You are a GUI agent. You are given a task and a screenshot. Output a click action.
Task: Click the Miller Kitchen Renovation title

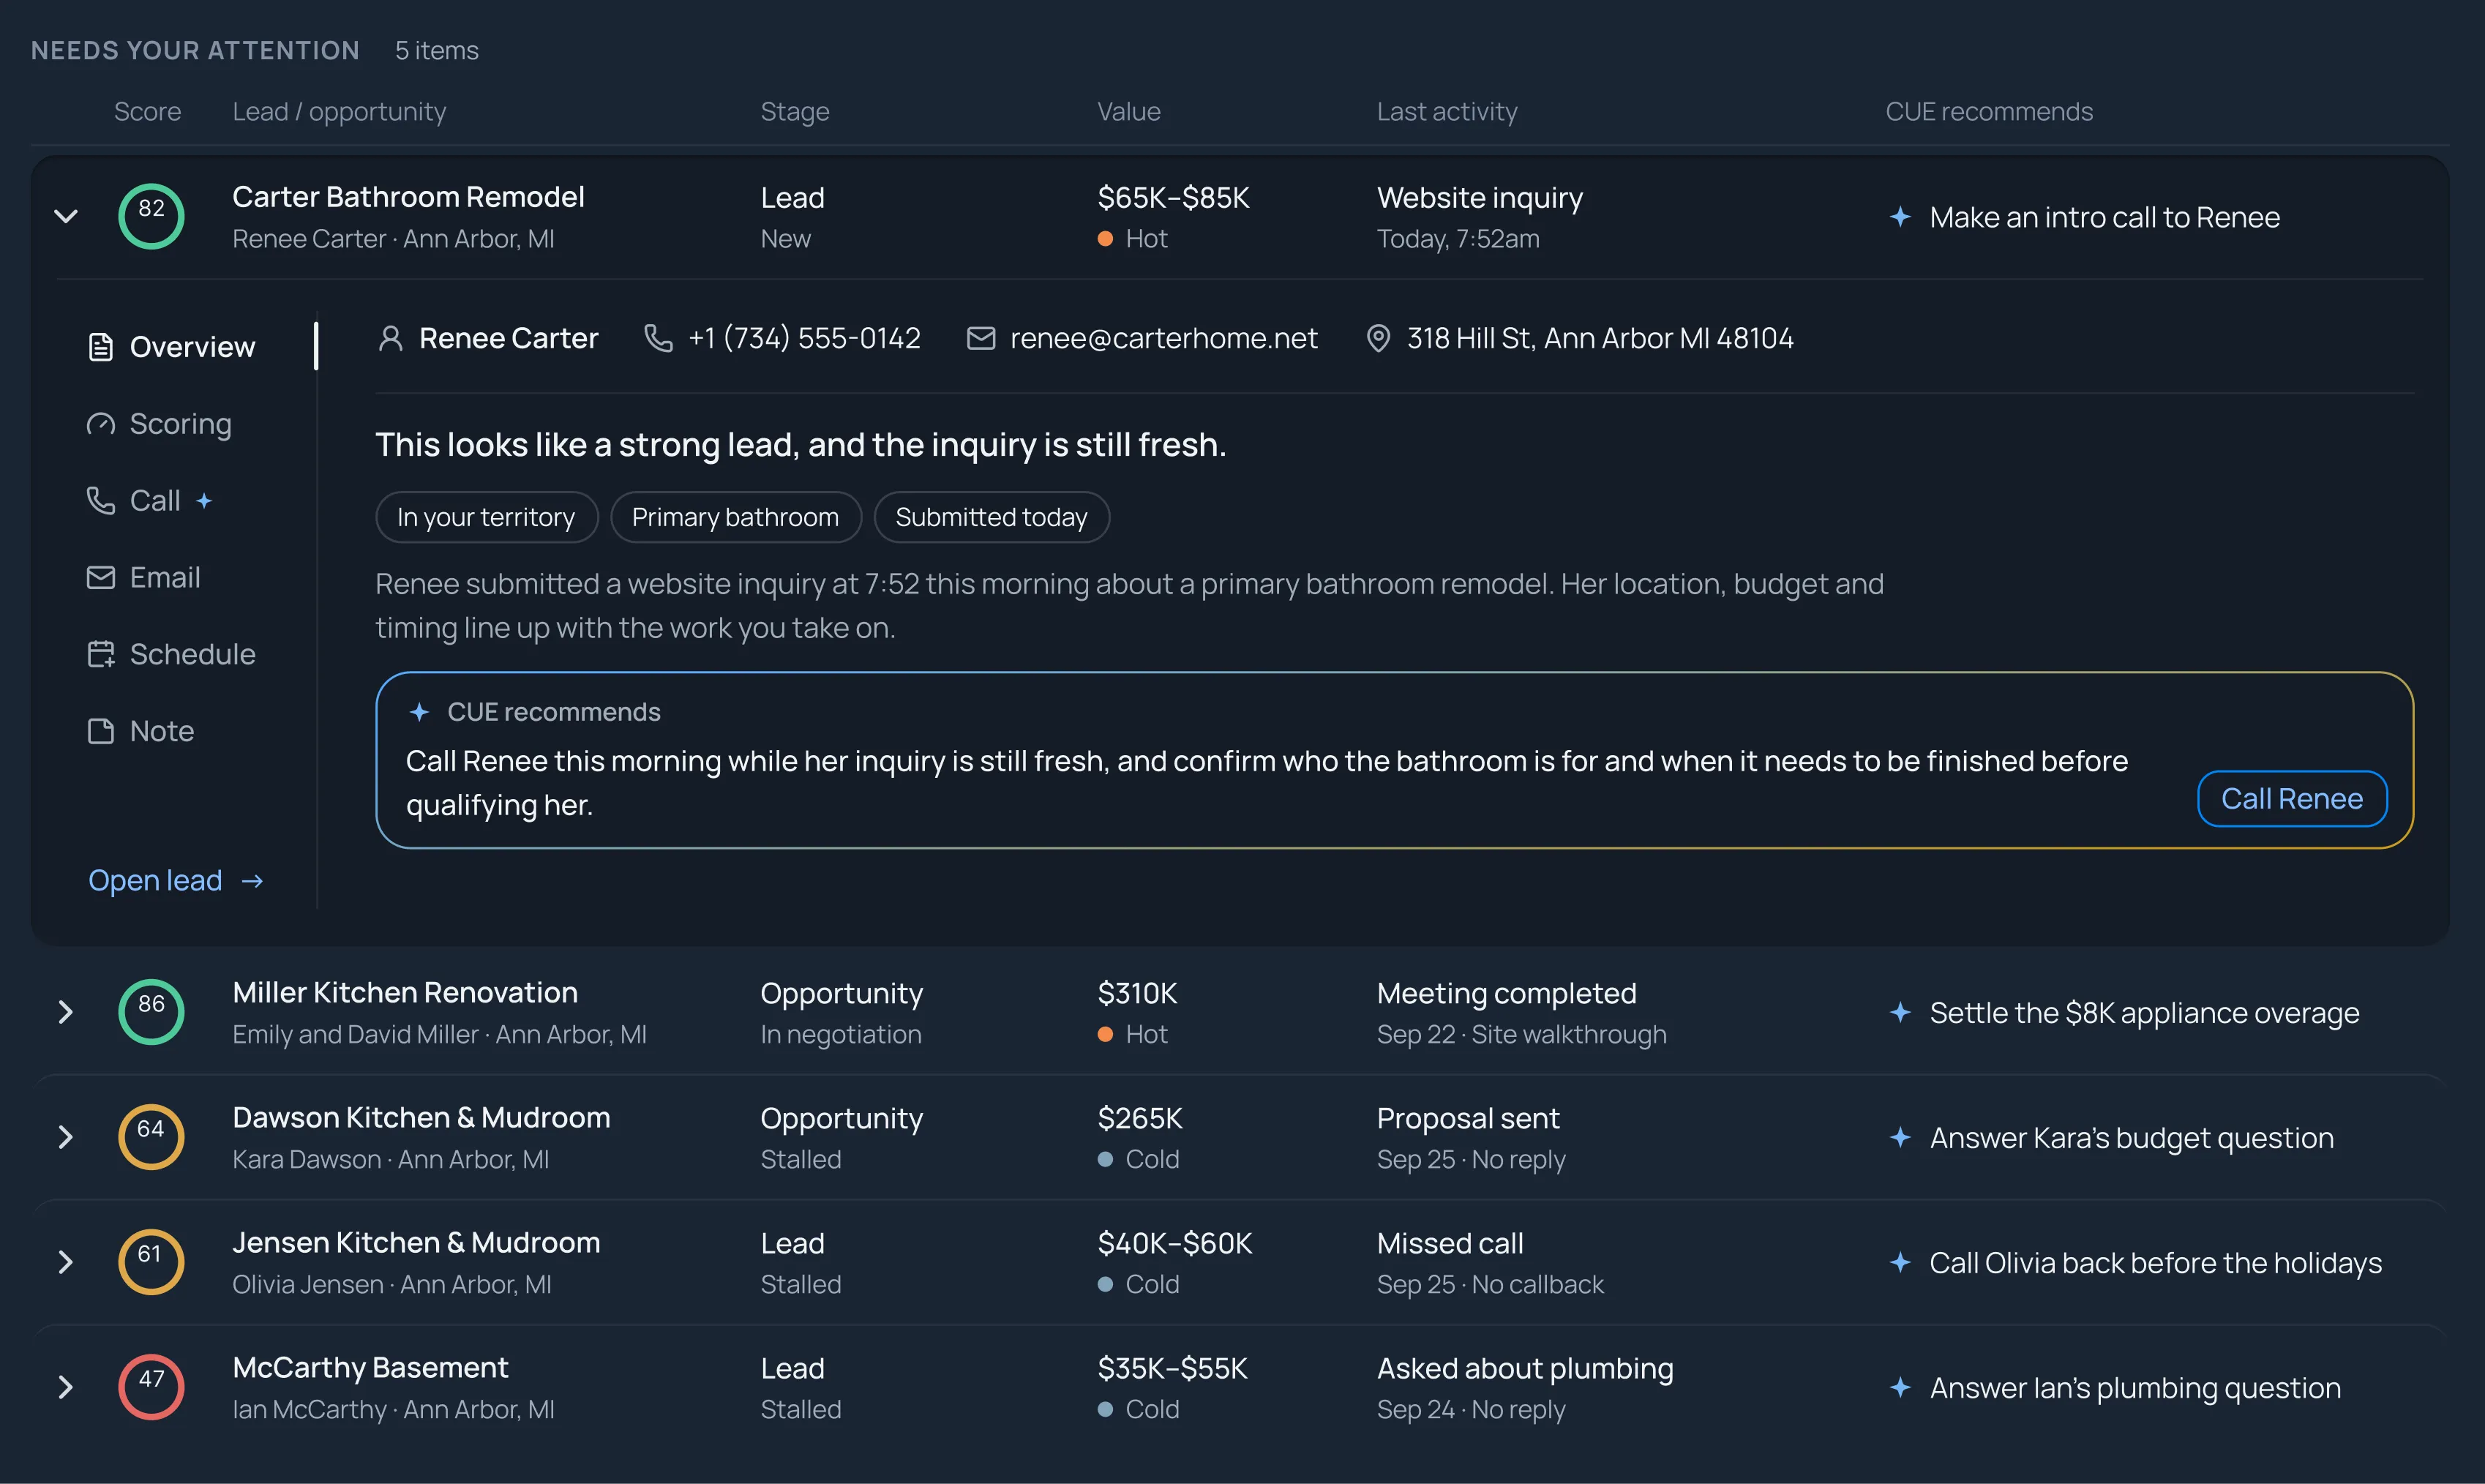(405, 992)
